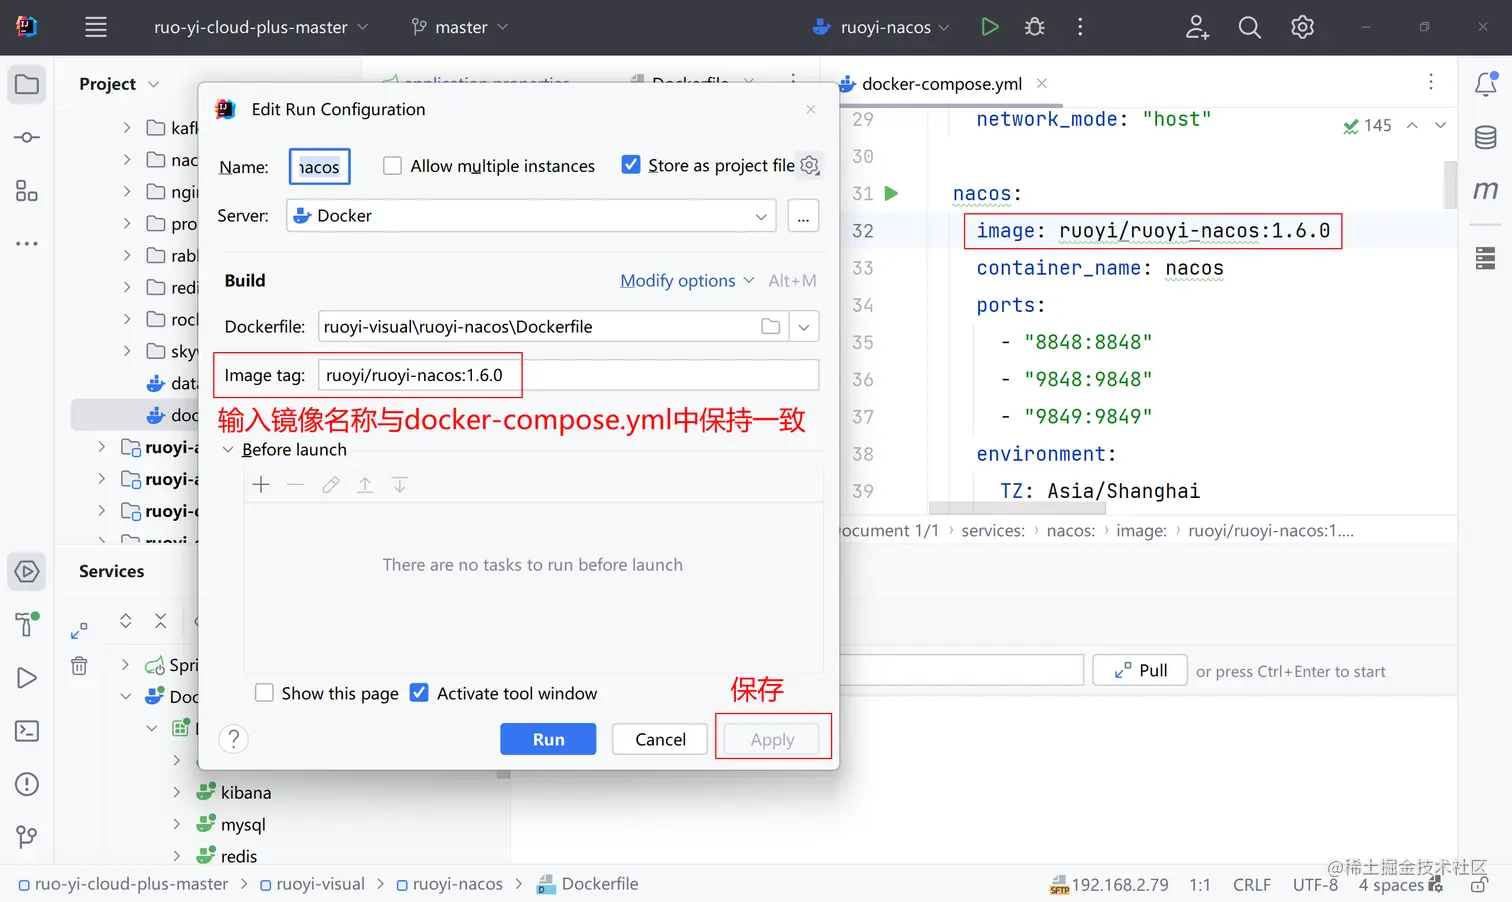Open the main hamburger menu

pyautogui.click(x=96, y=27)
